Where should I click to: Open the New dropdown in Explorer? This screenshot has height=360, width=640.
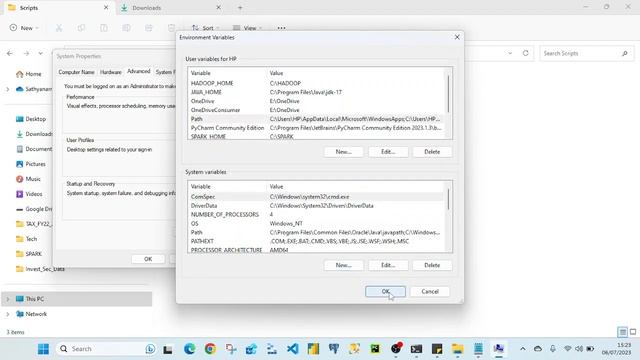pyautogui.click(x=24, y=28)
